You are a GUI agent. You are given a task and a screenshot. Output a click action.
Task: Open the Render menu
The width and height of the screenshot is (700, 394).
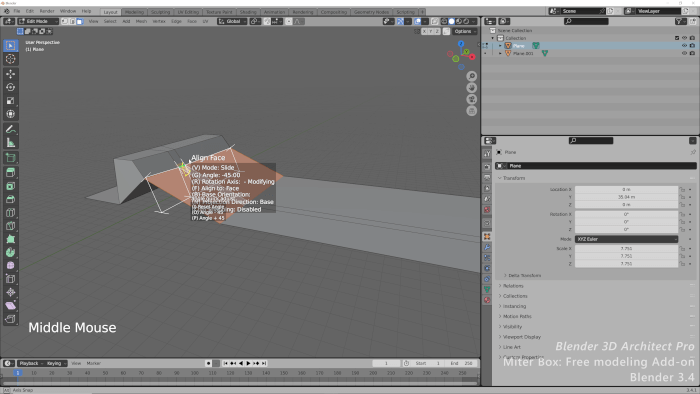[47, 11]
